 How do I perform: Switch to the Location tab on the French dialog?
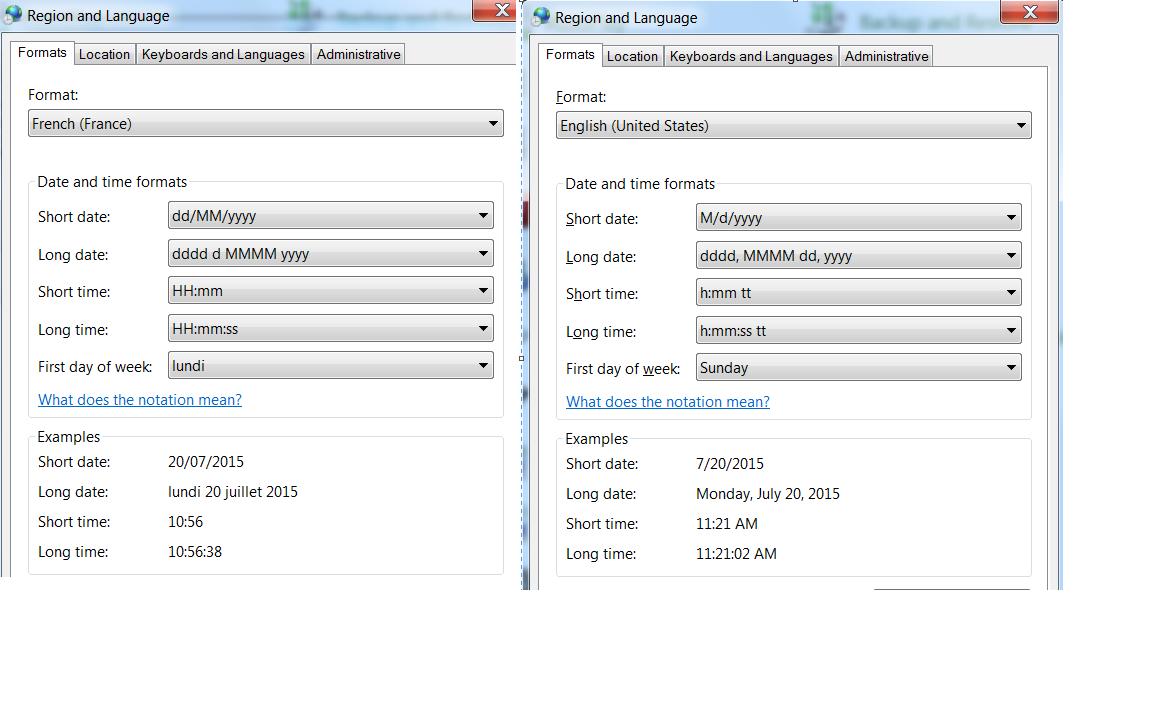104,54
